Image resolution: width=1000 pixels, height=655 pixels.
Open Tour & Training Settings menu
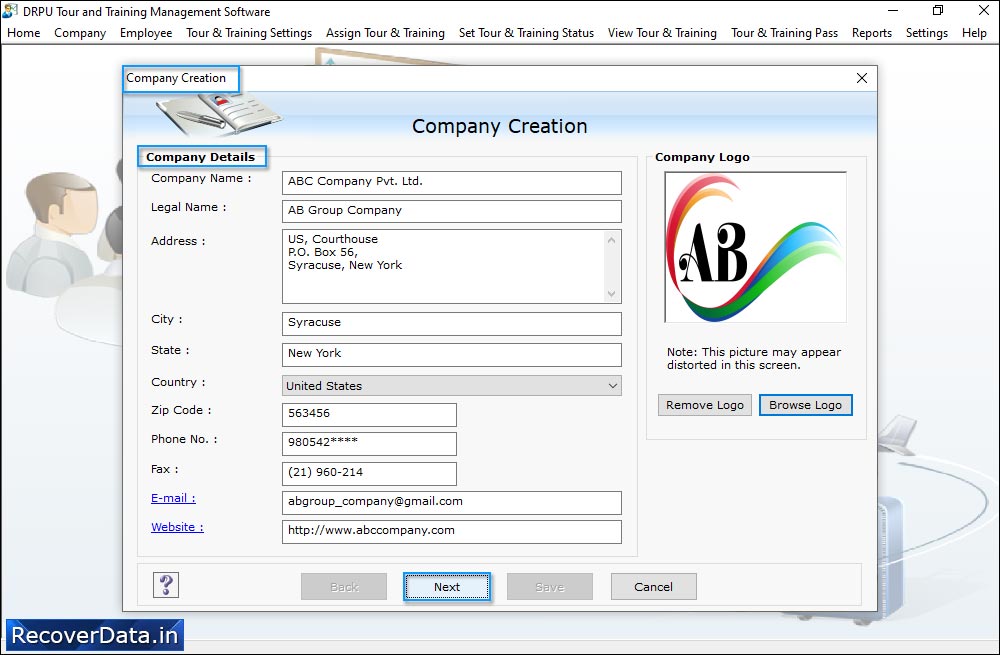(249, 33)
